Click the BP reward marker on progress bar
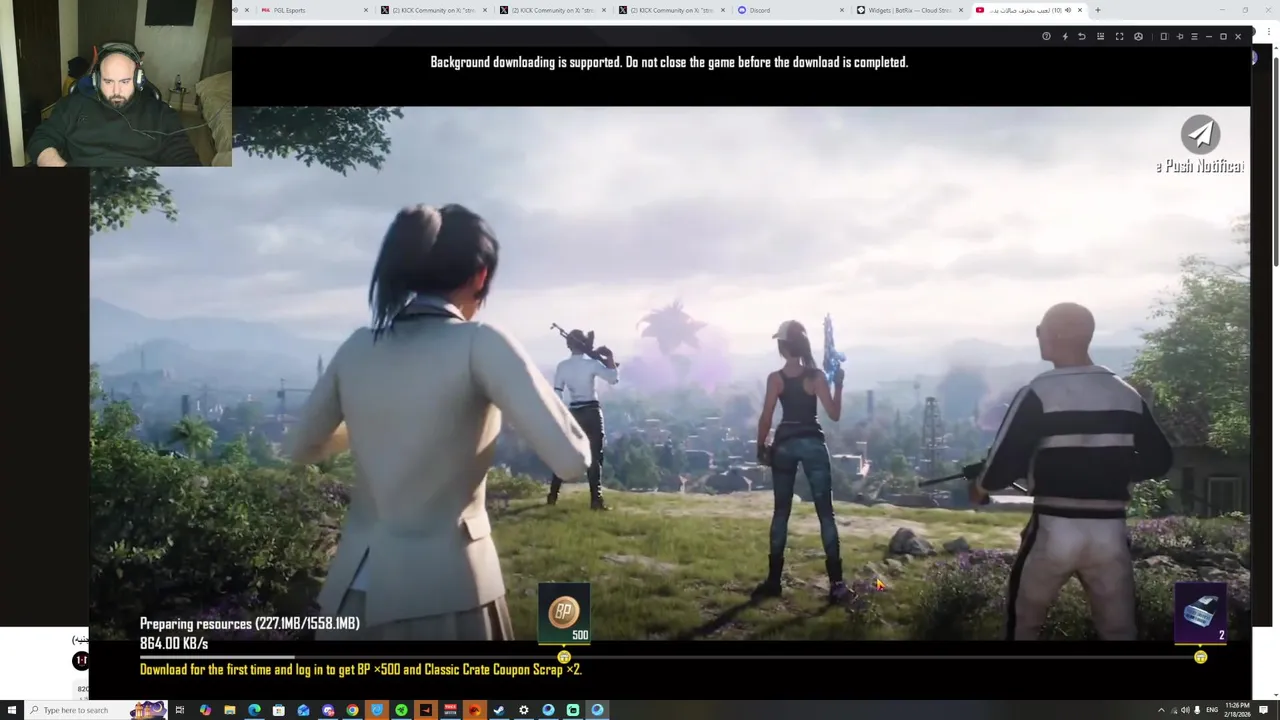1280x720 pixels. click(564, 657)
